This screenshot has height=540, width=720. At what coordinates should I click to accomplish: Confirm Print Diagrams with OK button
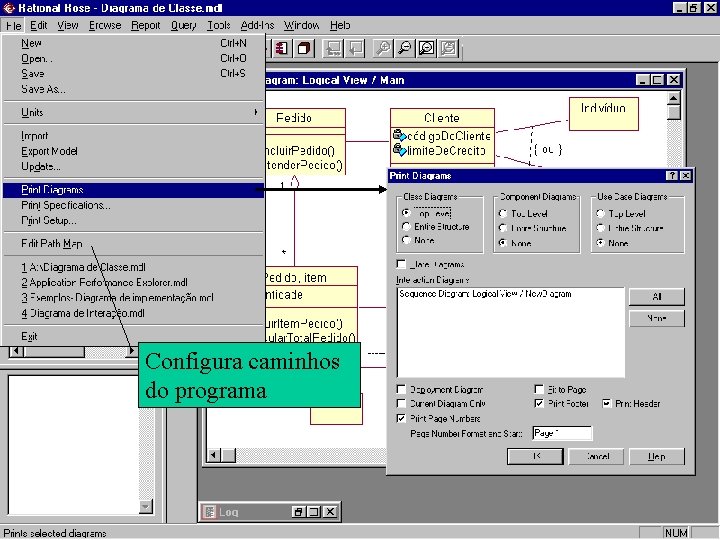[x=535, y=456]
